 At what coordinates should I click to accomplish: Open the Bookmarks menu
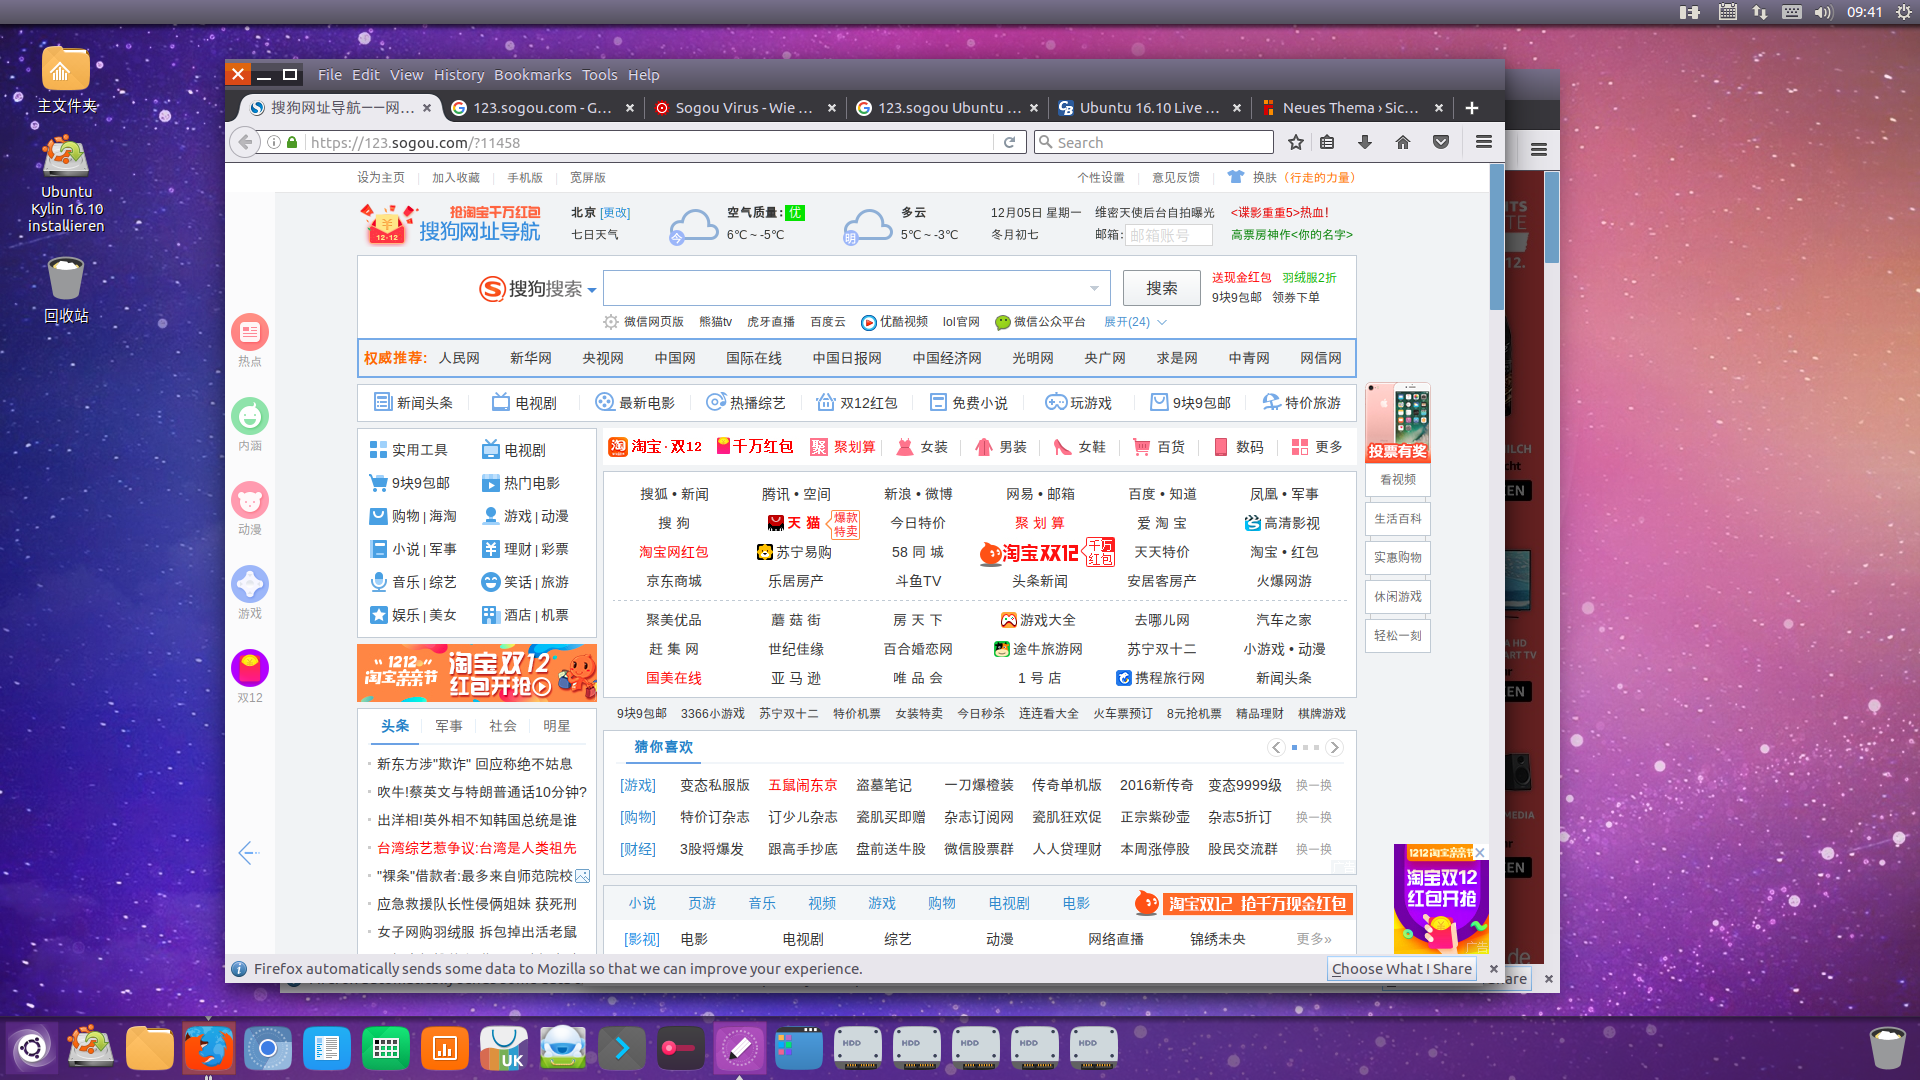tap(532, 75)
